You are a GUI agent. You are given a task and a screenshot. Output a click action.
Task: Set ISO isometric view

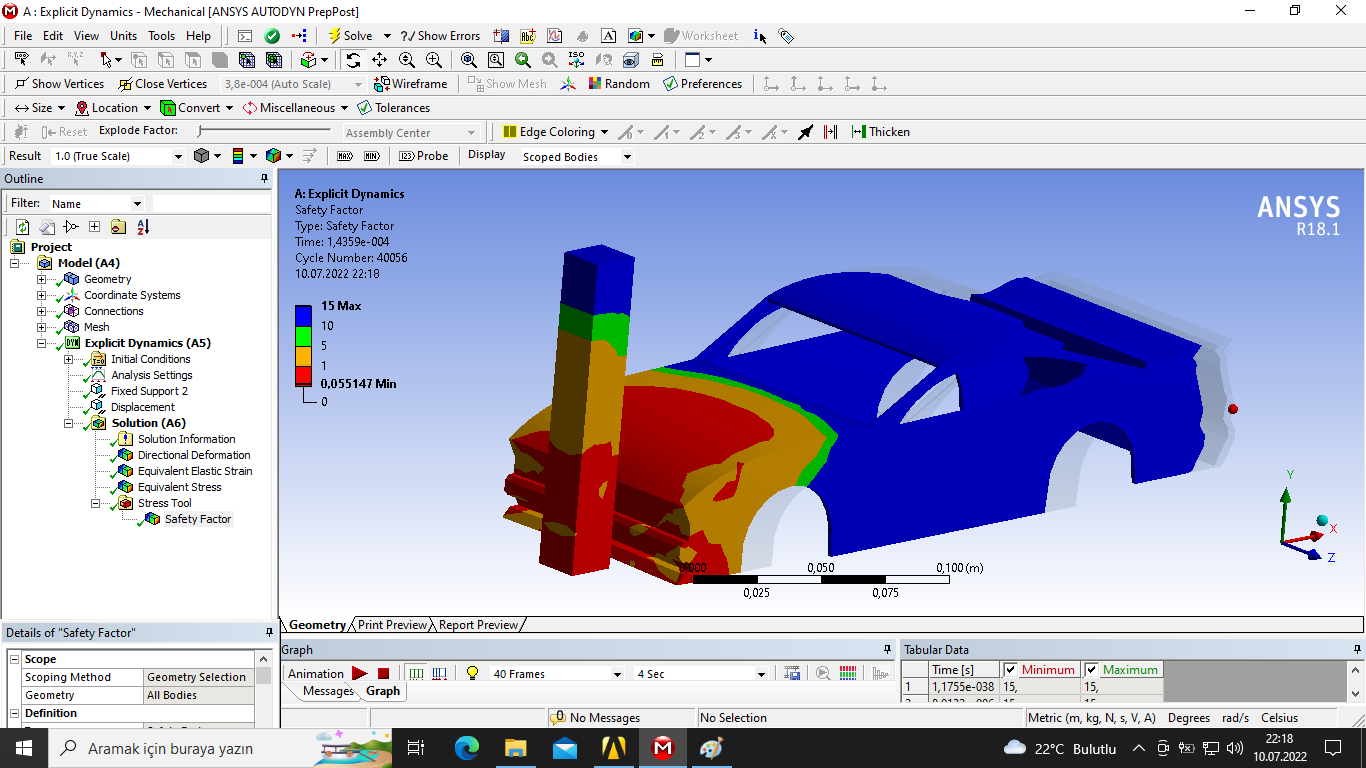[x=576, y=60]
